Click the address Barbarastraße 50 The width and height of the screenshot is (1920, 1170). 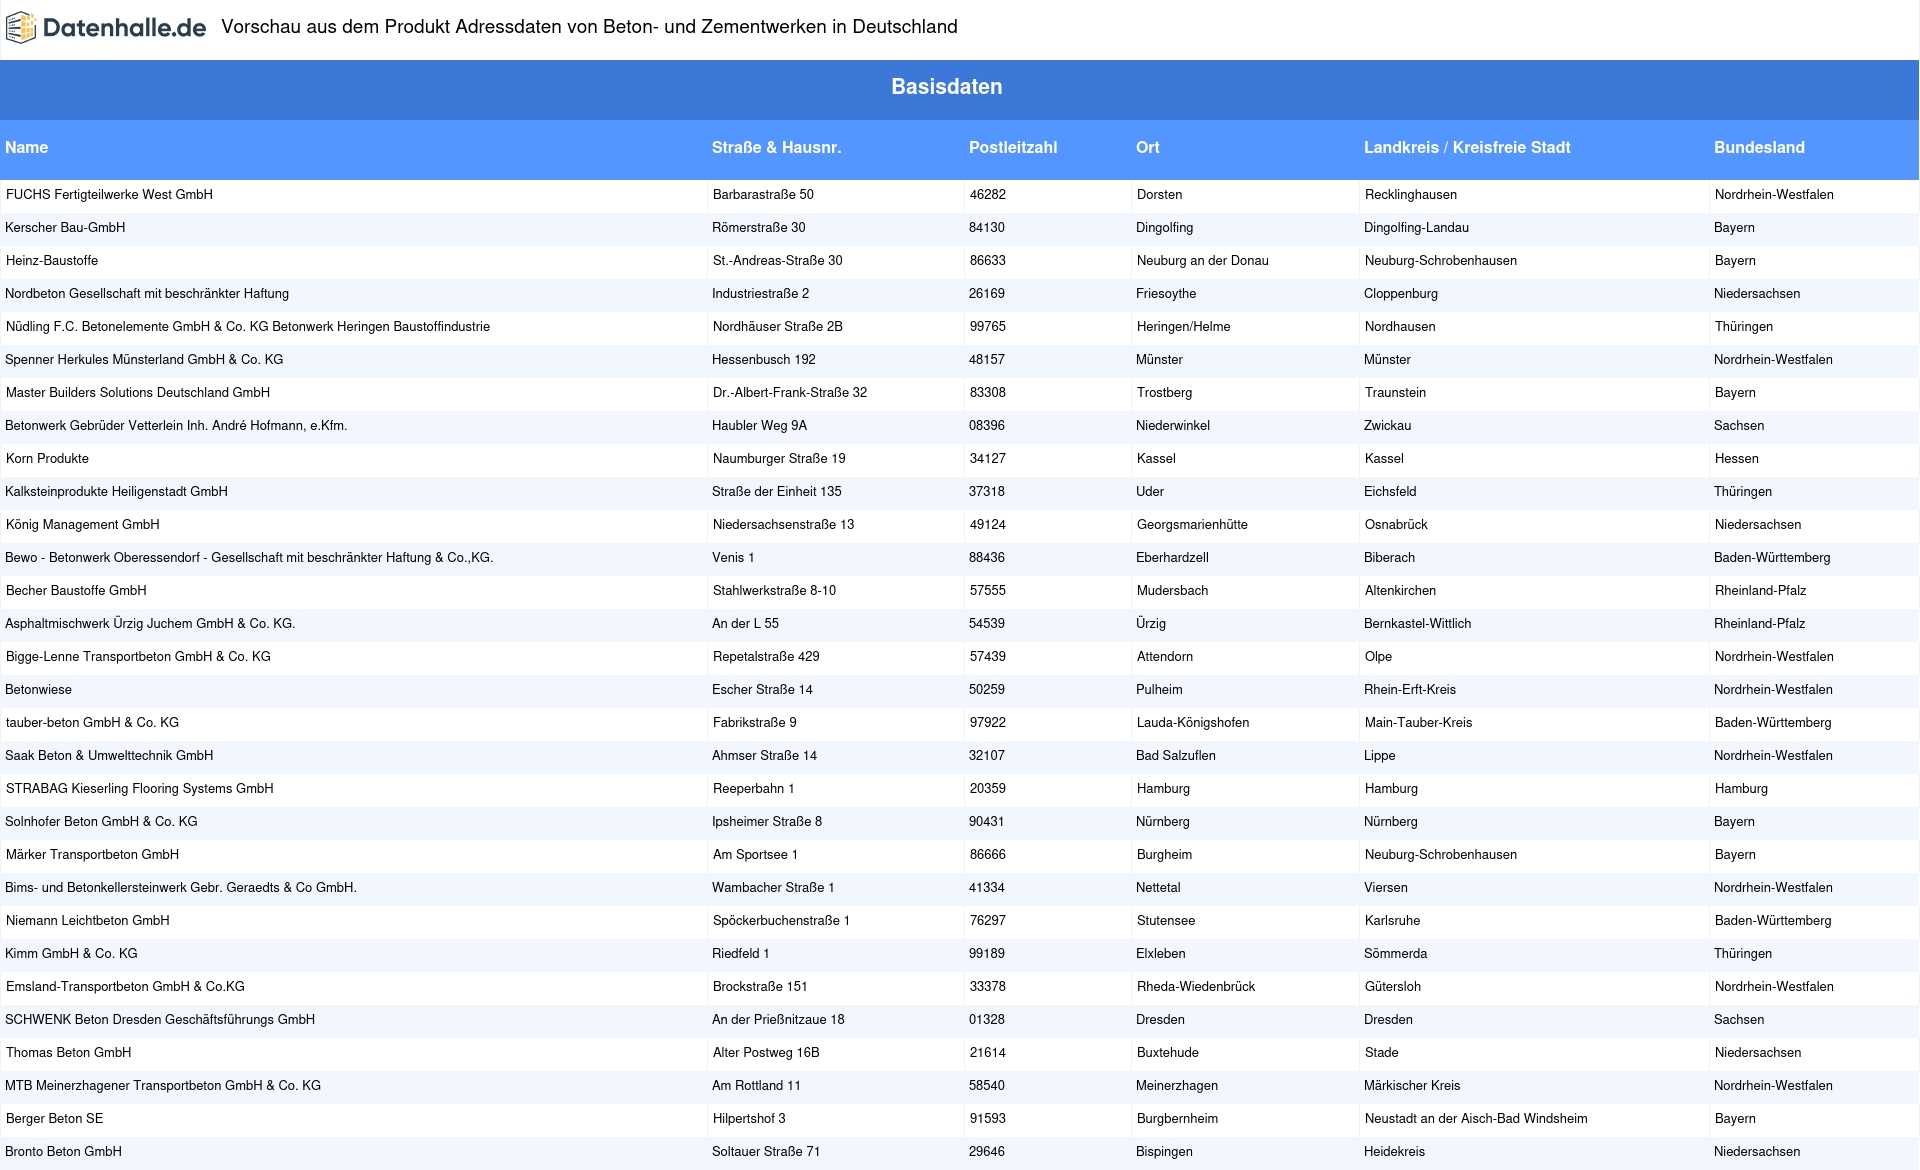tap(763, 195)
